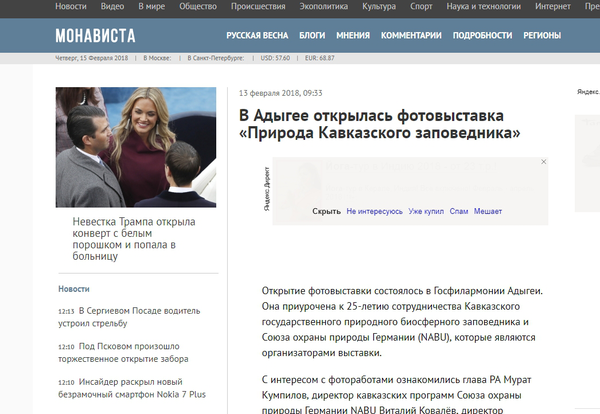
Task: Open Наука и технологии section
Action: 484,7
